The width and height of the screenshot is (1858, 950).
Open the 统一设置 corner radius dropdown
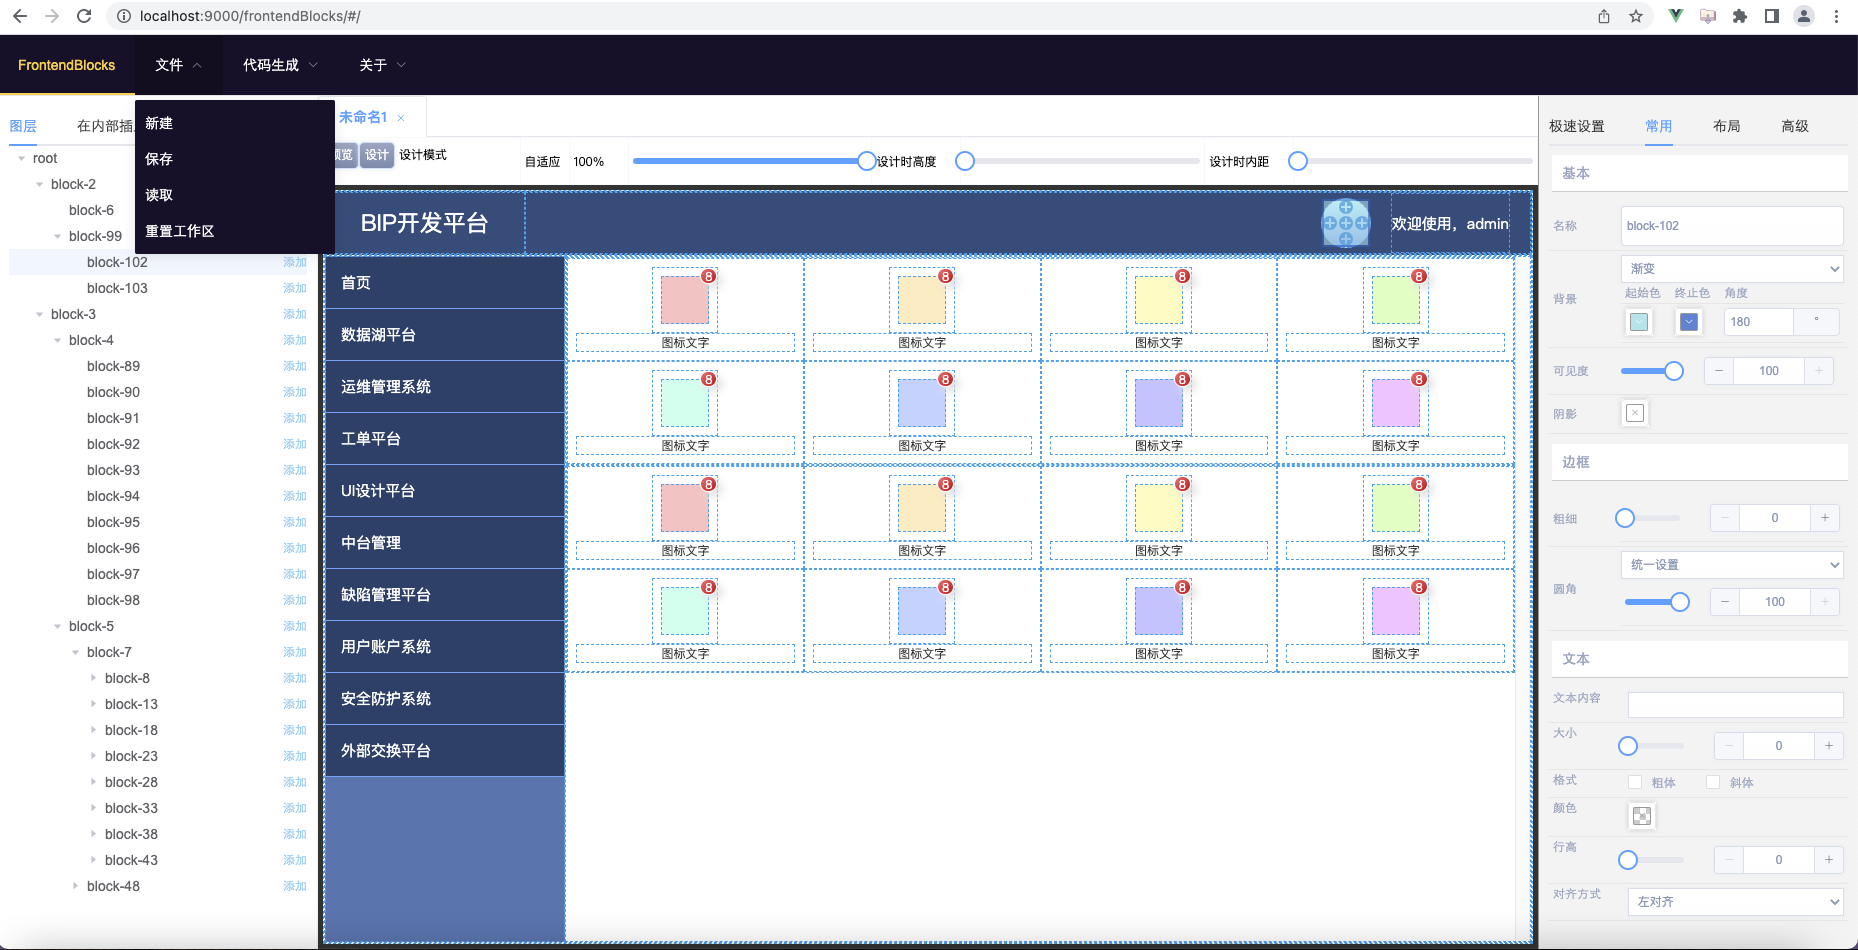pyautogui.click(x=1732, y=564)
